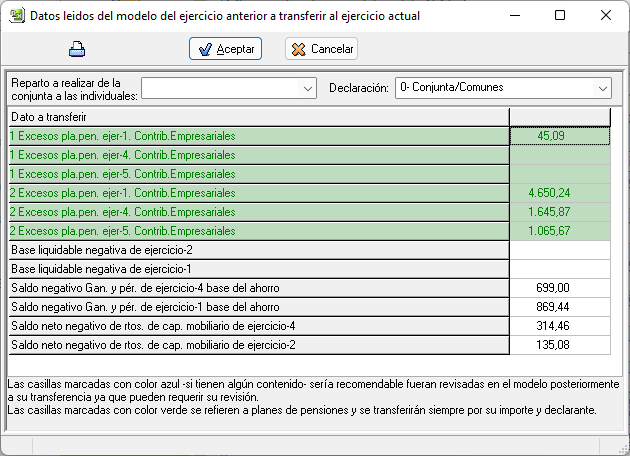Click the Cancelar button
This screenshot has height=456, width=630.
point(321,49)
